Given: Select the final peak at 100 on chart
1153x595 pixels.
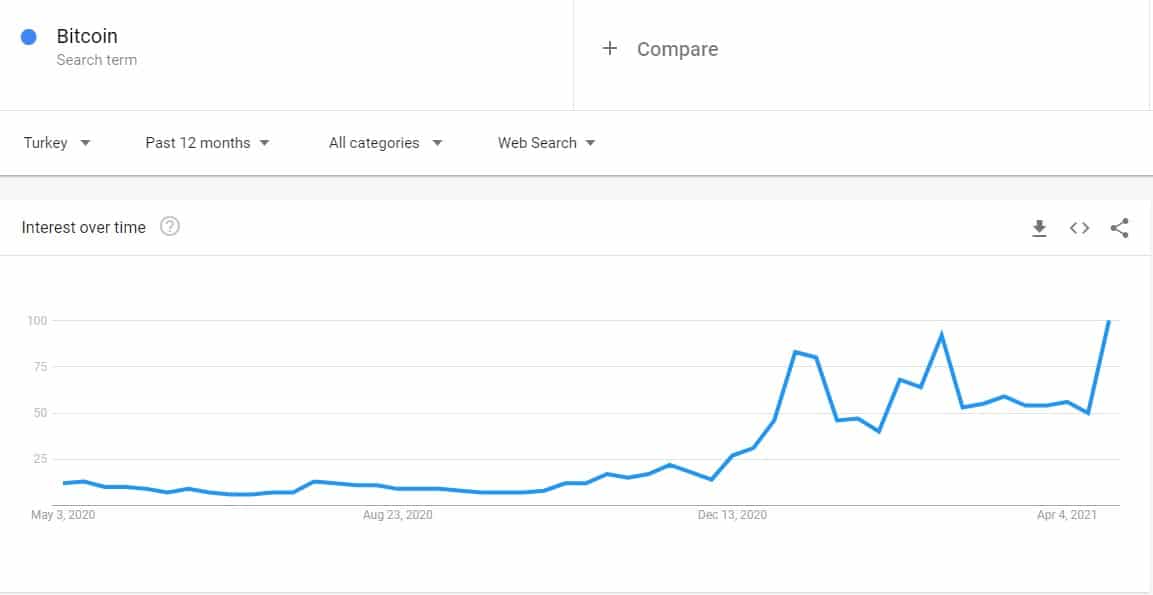Looking at the screenshot, I should pos(1108,321).
